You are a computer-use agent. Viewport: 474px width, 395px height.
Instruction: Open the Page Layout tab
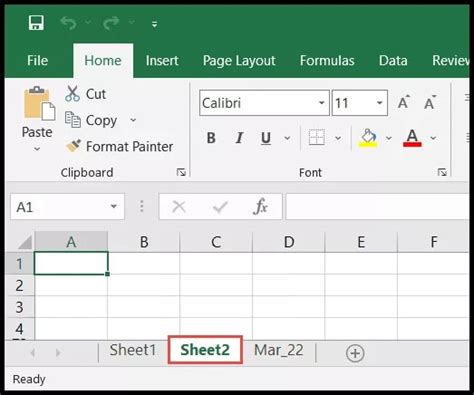pyautogui.click(x=239, y=61)
